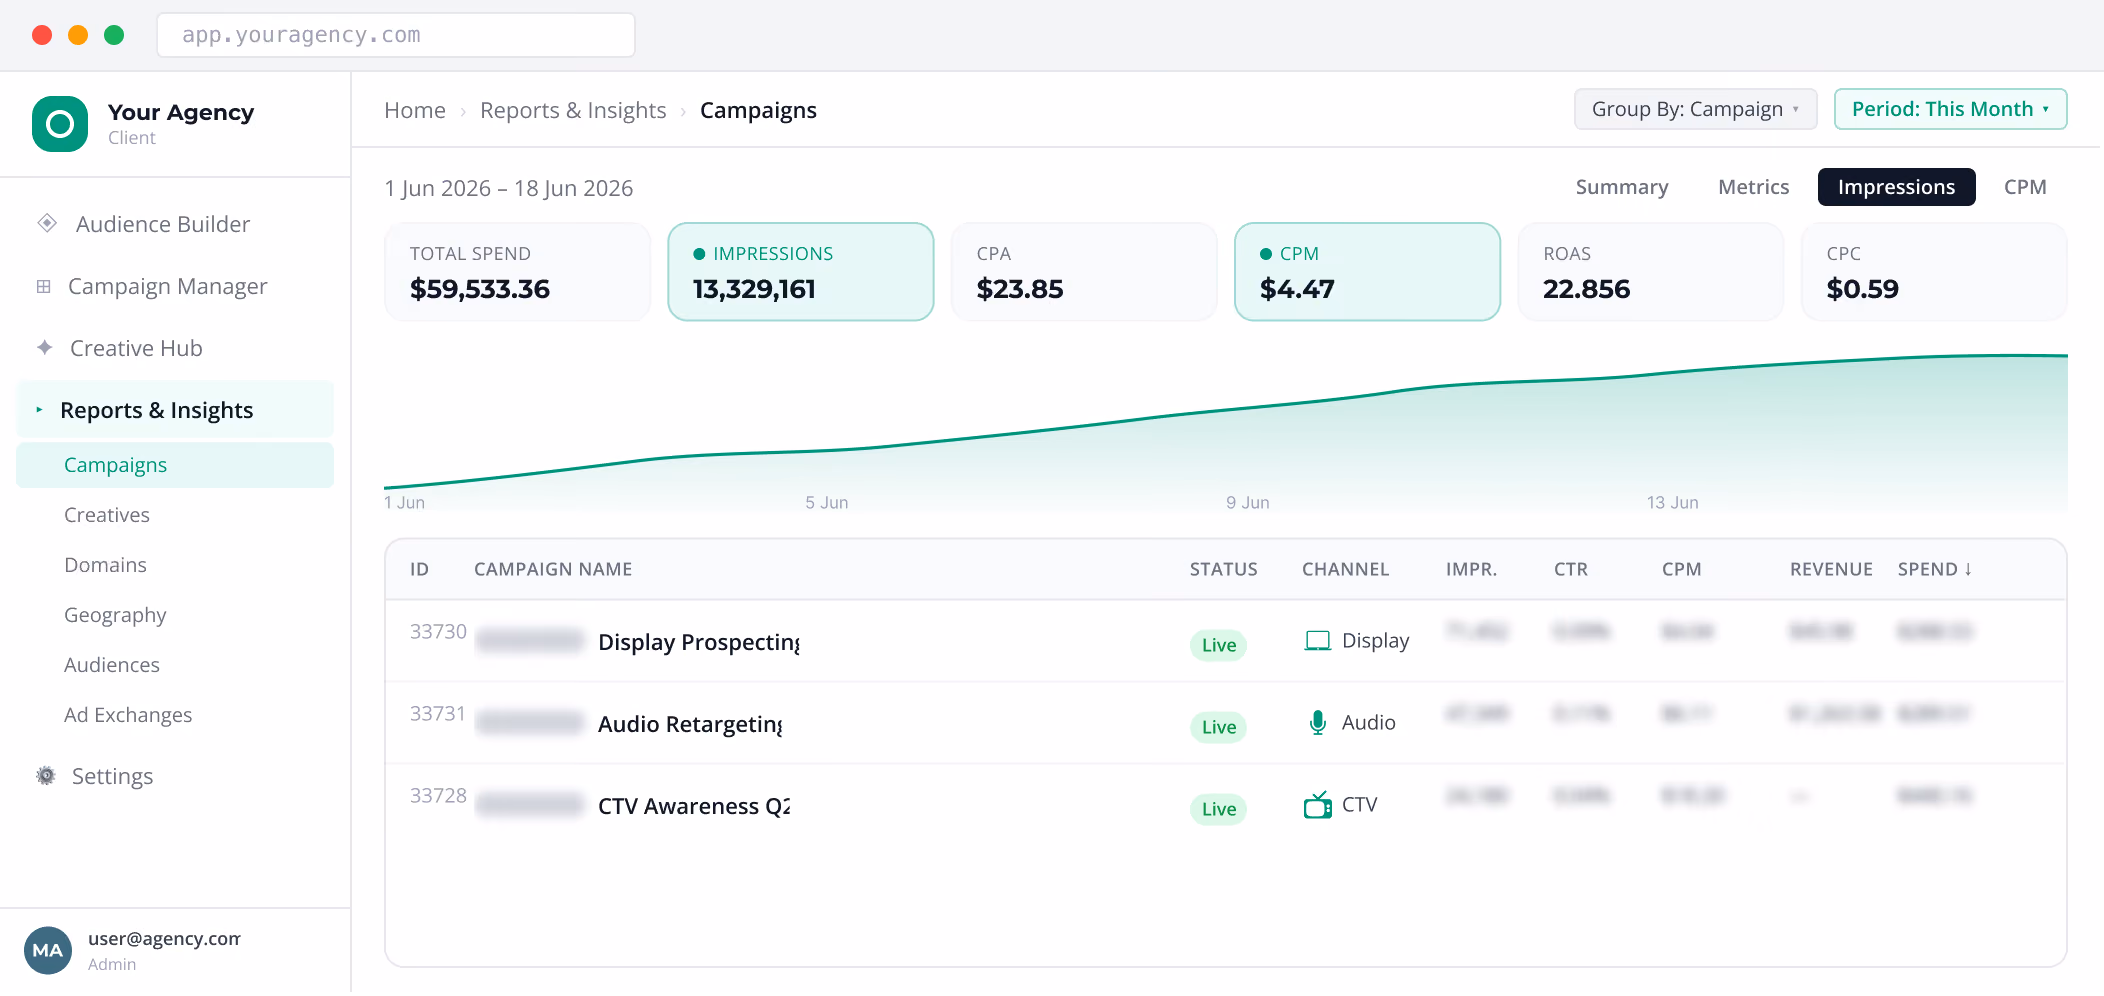2104x996 pixels.
Task: Click the Live badge for campaign 33730
Action: [x=1219, y=645]
